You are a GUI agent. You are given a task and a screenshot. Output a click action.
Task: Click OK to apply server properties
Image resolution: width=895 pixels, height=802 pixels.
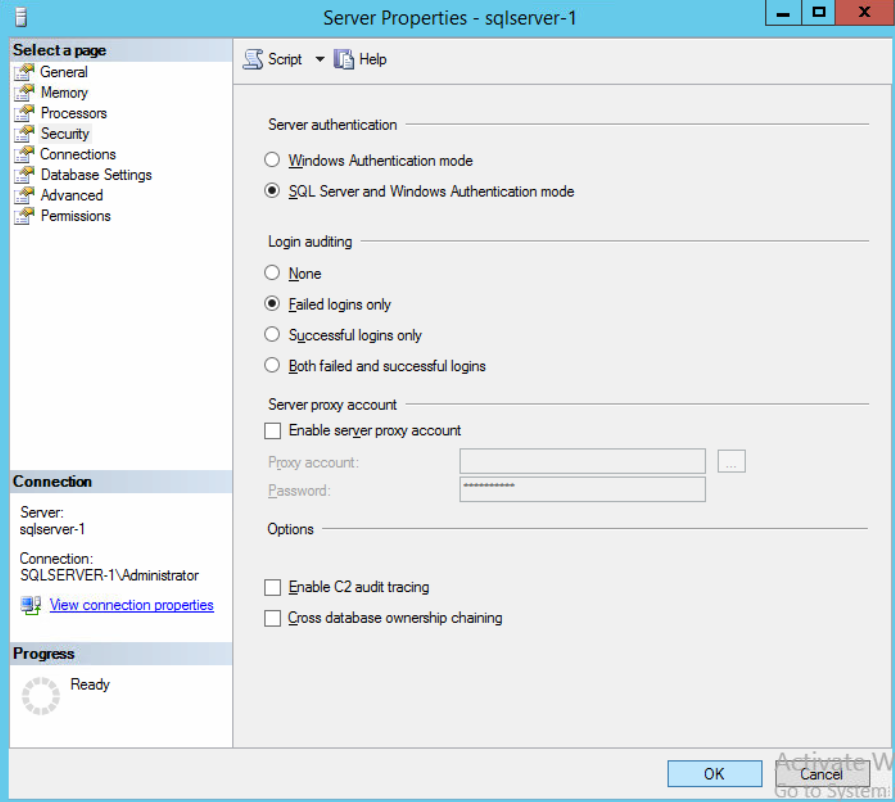point(715,774)
